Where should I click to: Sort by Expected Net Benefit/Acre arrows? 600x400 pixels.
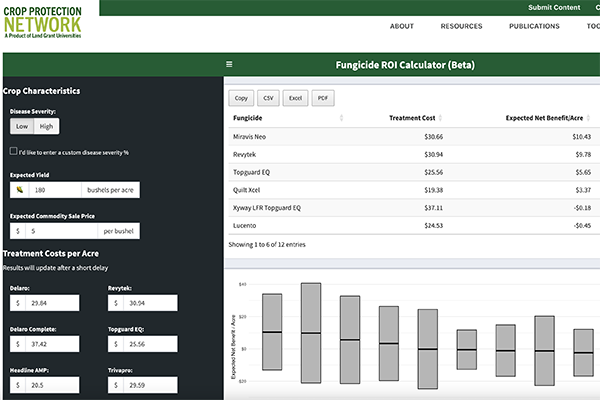pyautogui.click(x=588, y=118)
